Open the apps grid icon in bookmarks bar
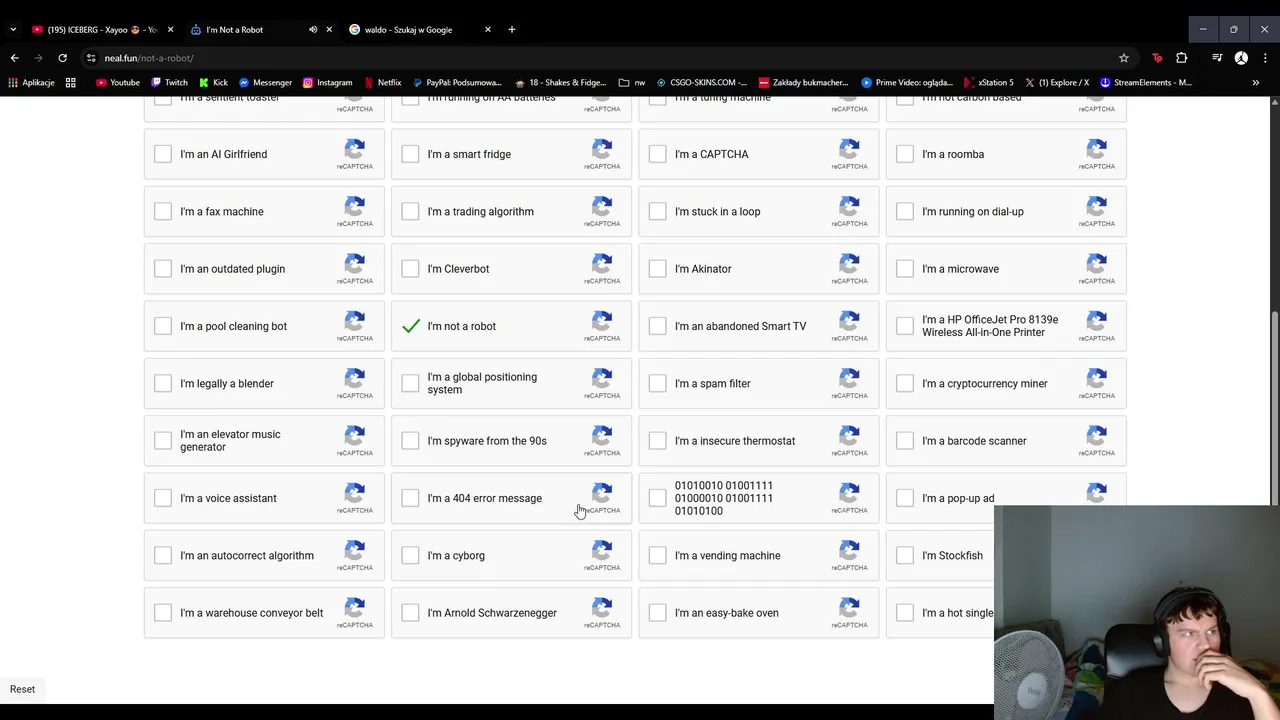Screen dimensions: 1280x720 (70, 83)
